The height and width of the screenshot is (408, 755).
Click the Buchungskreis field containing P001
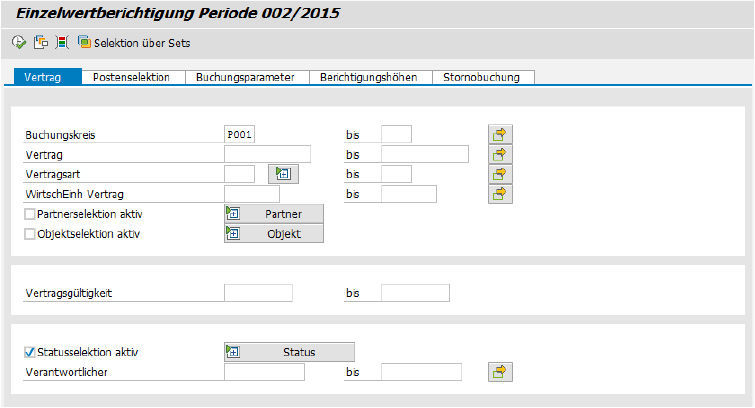coord(240,134)
